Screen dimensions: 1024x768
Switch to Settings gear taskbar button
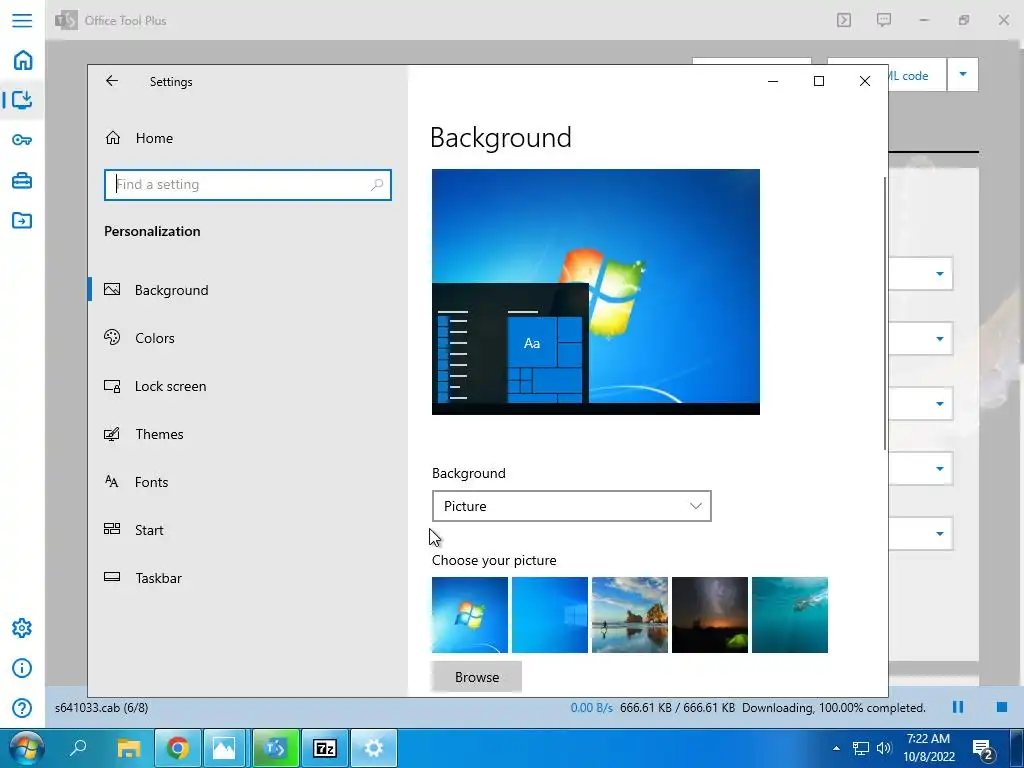click(x=374, y=748)
